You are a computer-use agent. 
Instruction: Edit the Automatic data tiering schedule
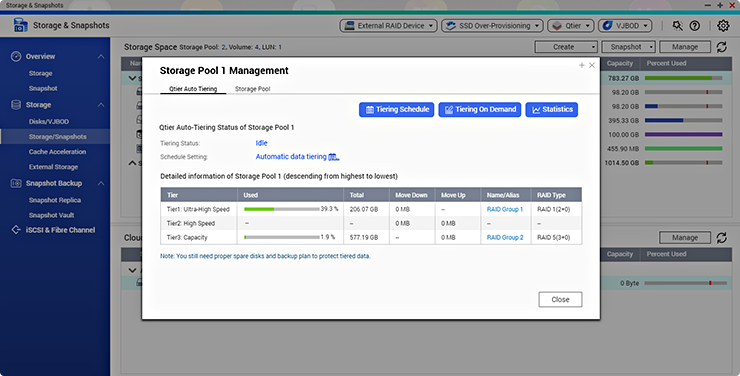point(291,157)
